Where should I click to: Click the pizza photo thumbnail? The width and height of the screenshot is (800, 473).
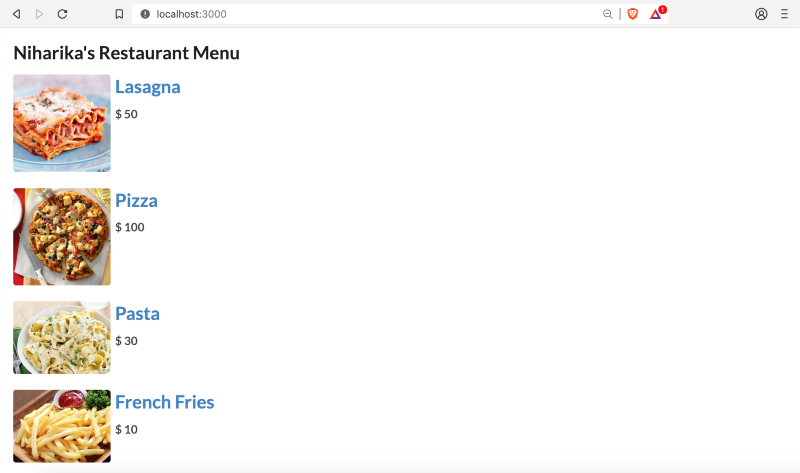[x=62, y=237]
